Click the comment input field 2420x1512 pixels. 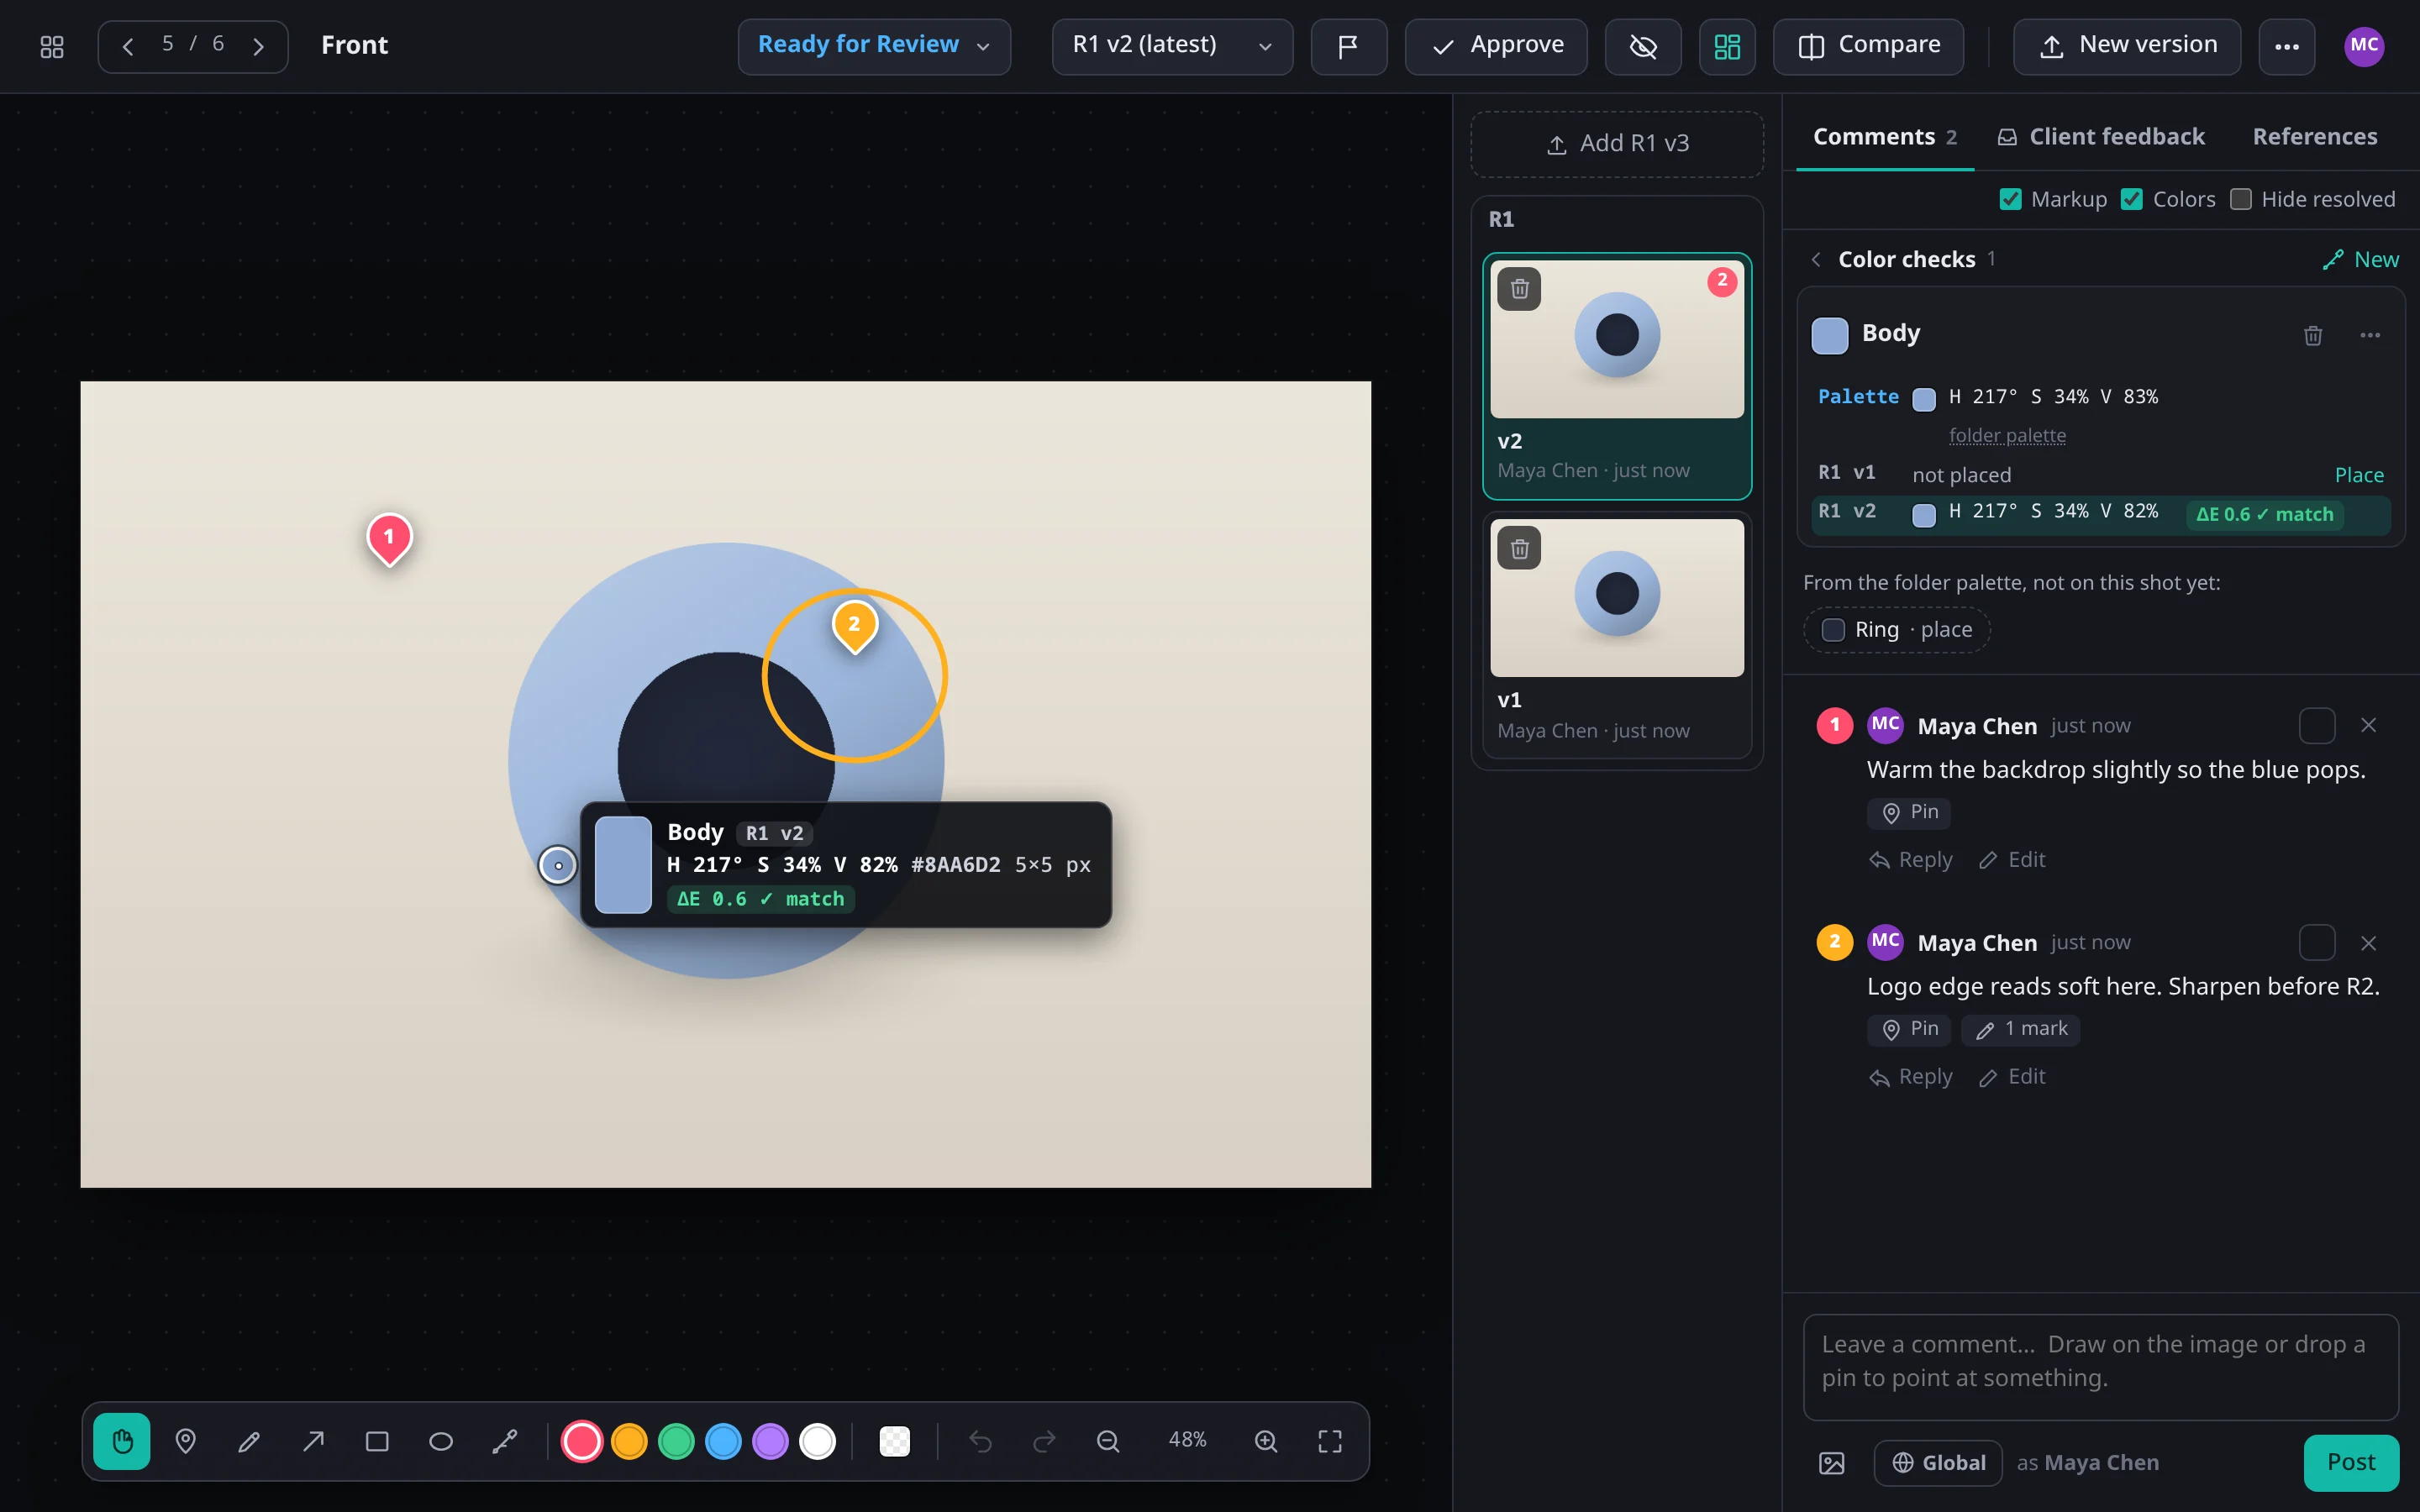tap(2101, 1367)
